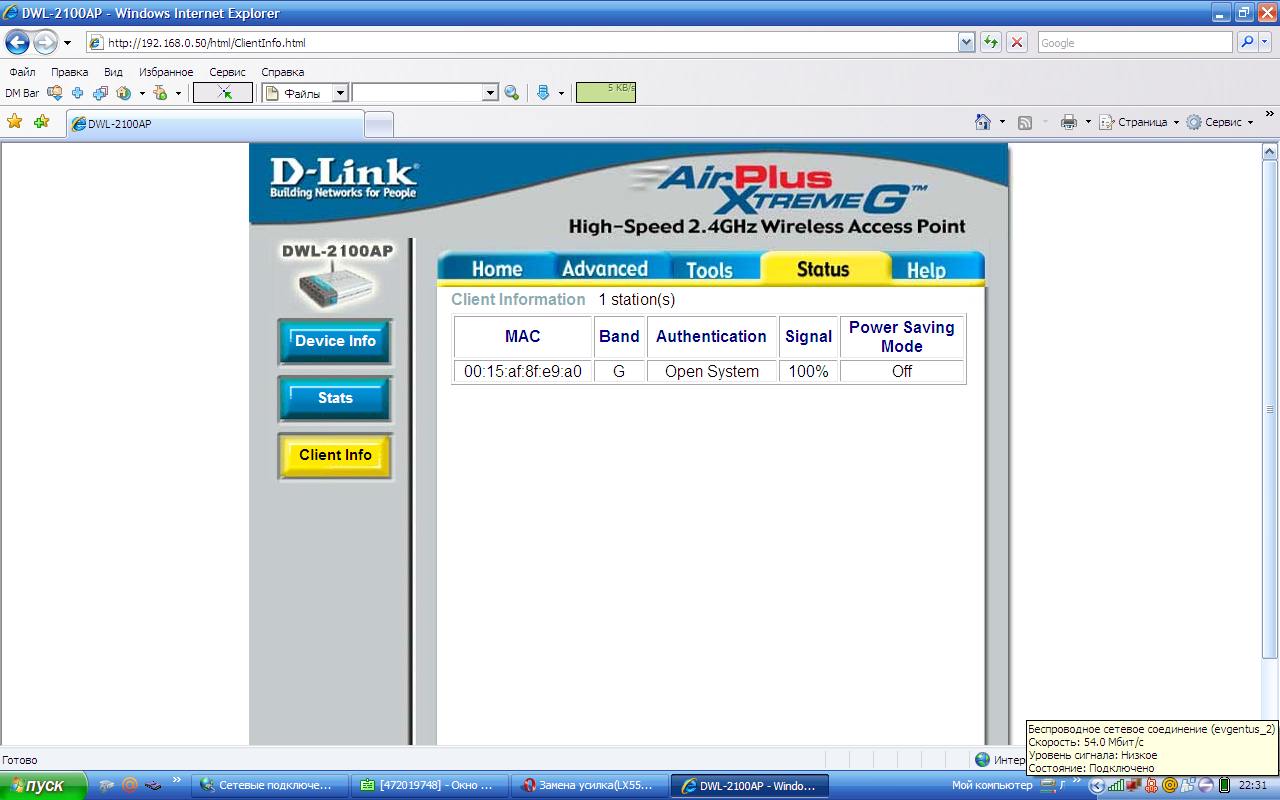Click the Stats button

click(x=335, y=399)
